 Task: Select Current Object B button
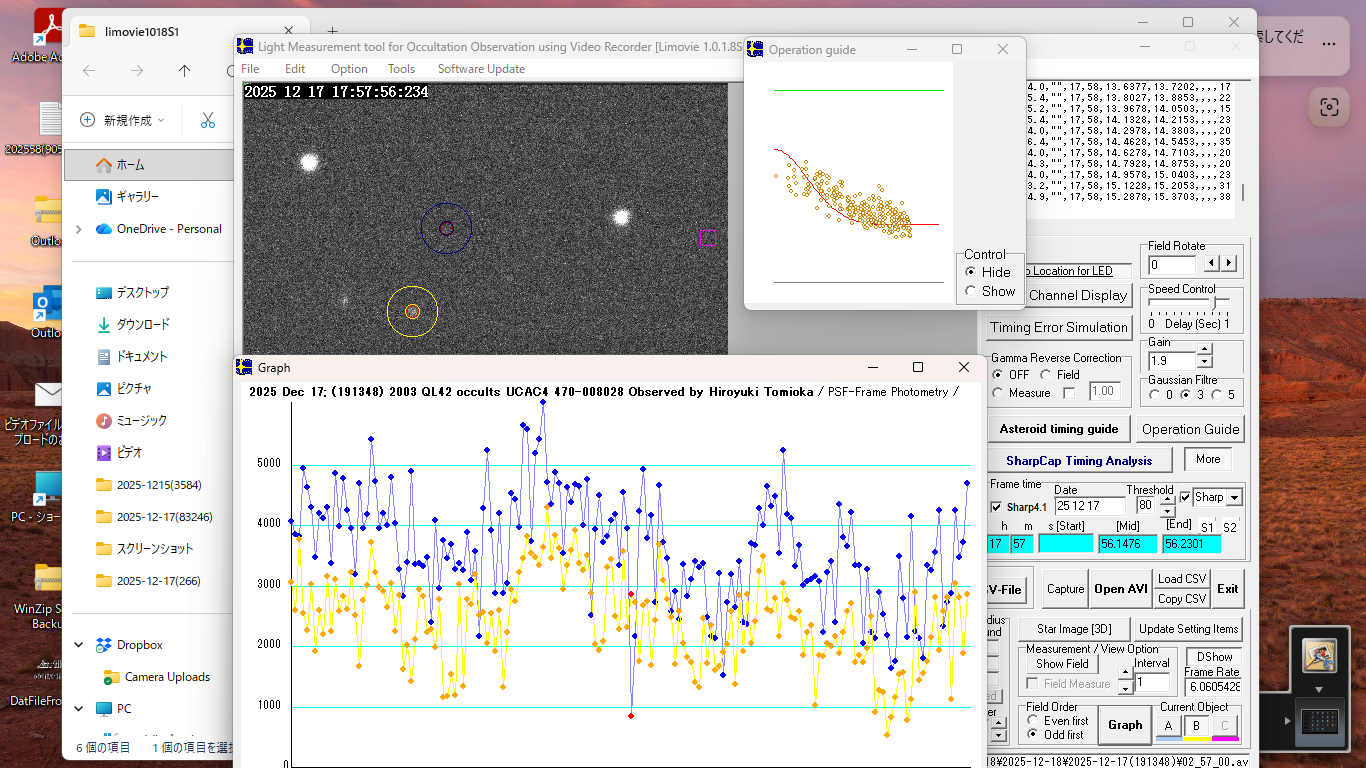[1195, 726]
